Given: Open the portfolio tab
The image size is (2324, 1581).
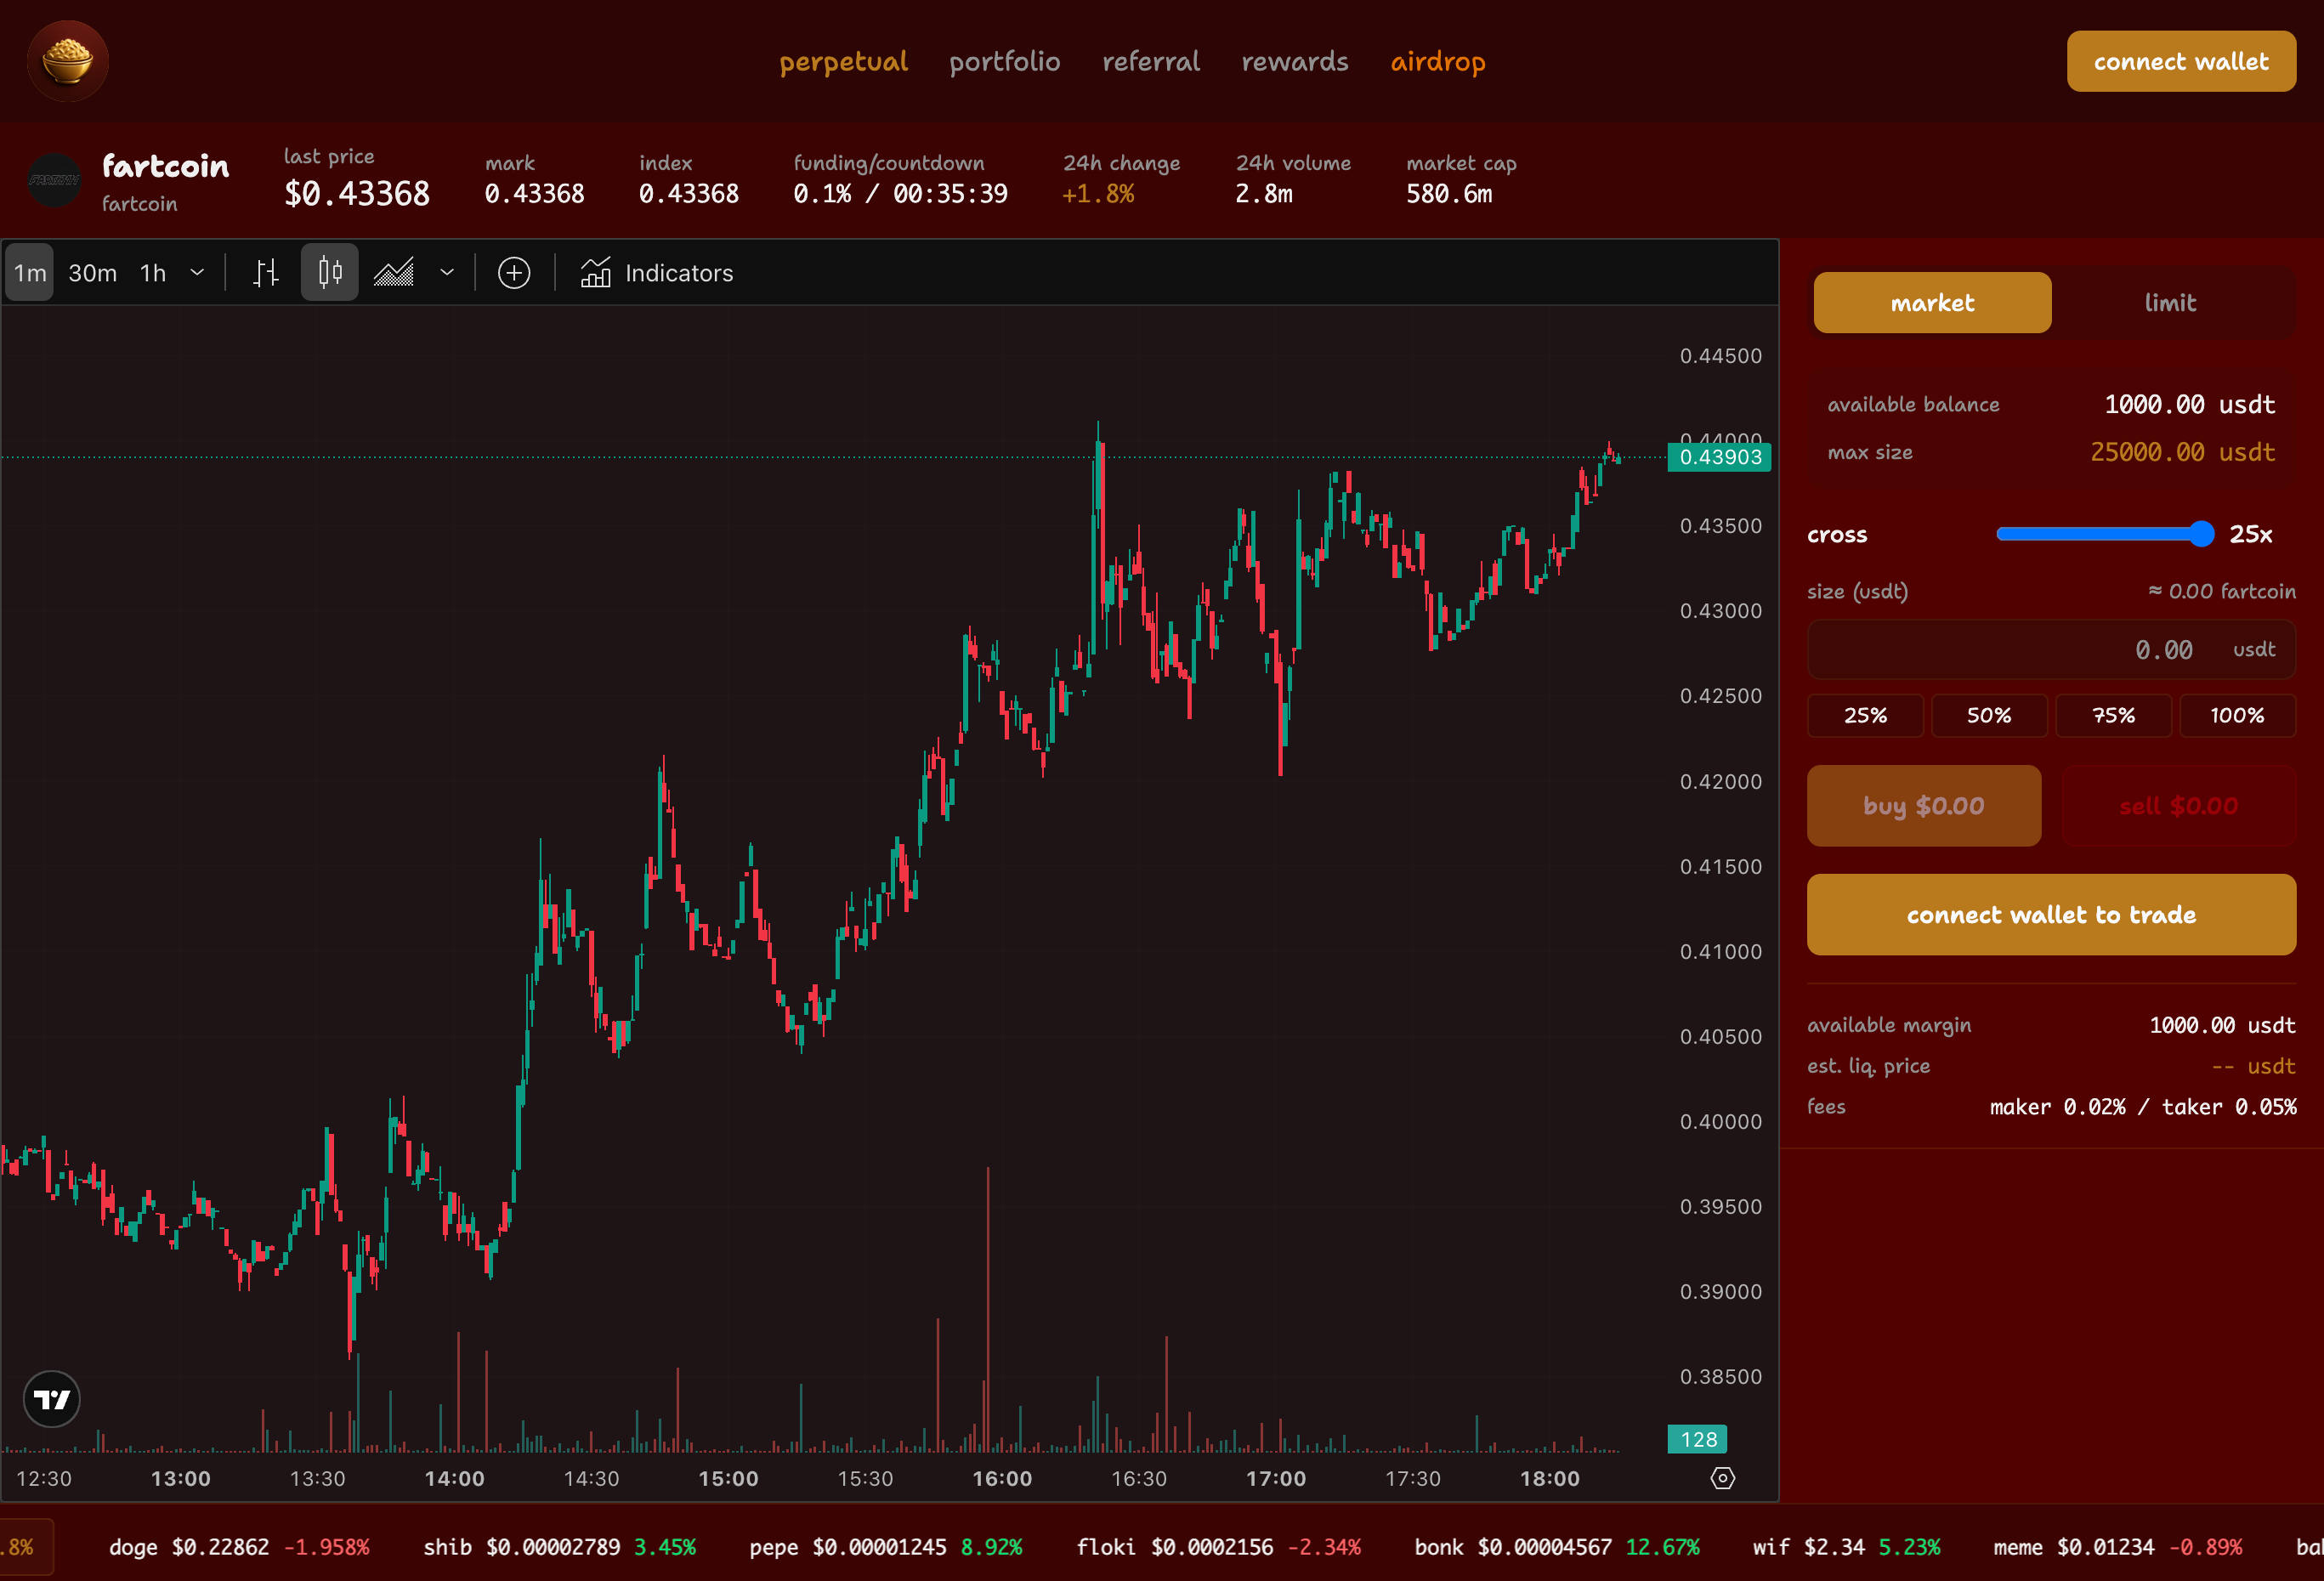Looking at the screenshot, I should [x=1004, y=61].
